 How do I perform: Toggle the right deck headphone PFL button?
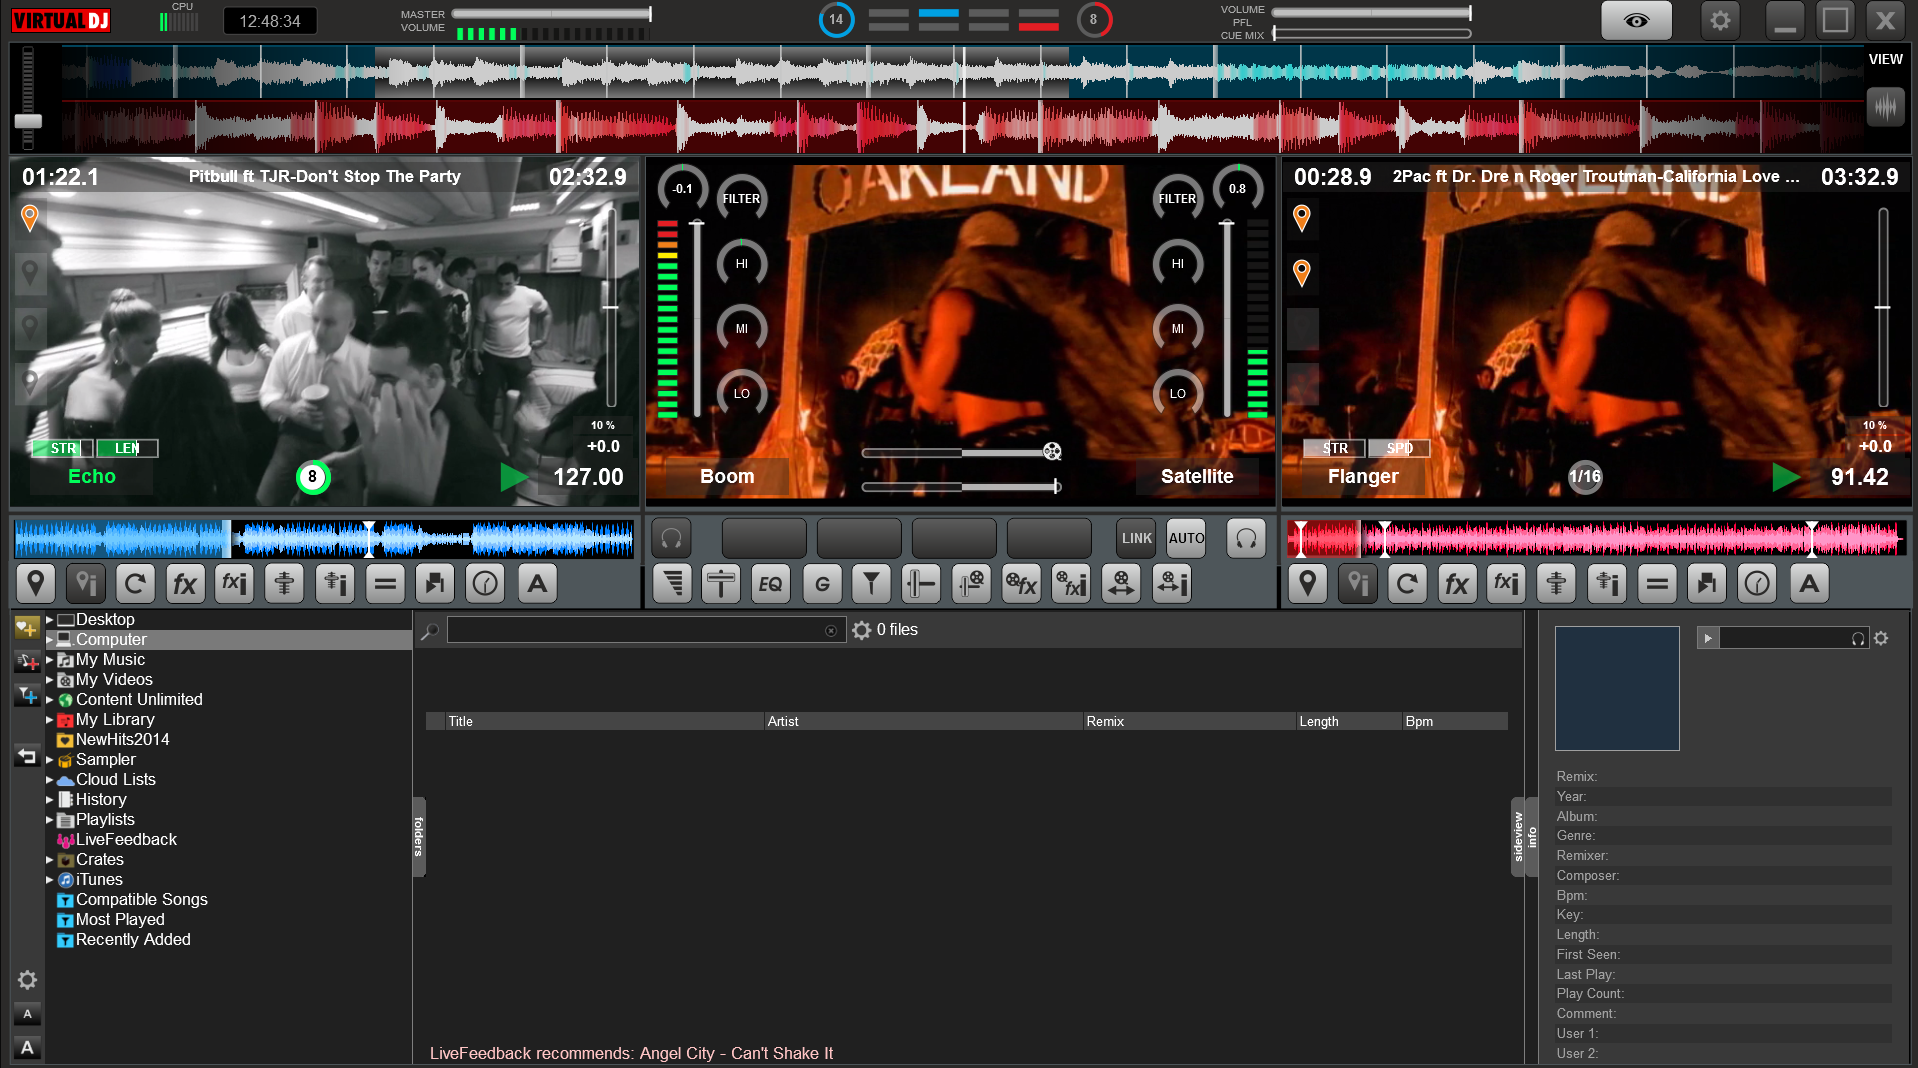point(1246,538)
